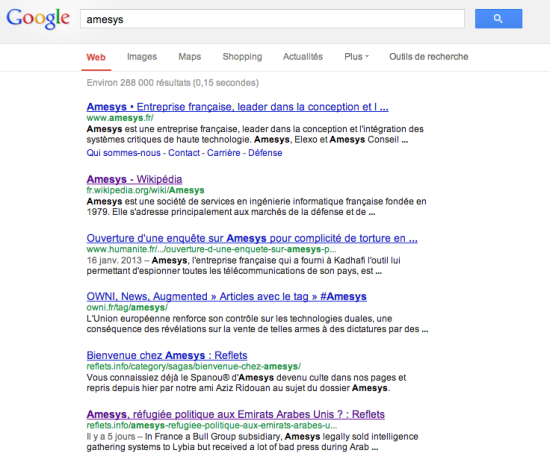The image size is (550, 462).
Task: Switch to the Images tab
Action: click(142, 56)
